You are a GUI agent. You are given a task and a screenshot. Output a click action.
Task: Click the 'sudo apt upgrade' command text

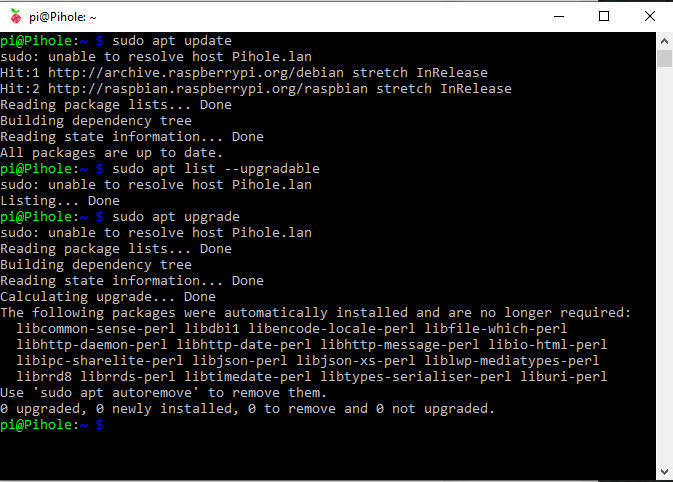(x=176, y=217)
